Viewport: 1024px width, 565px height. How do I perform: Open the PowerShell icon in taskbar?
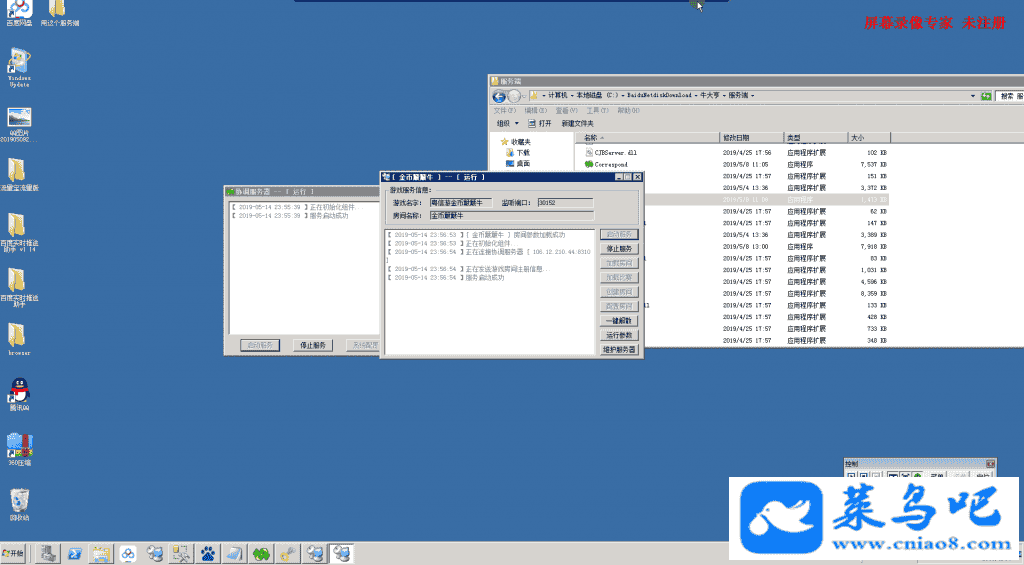click(75, 553)
